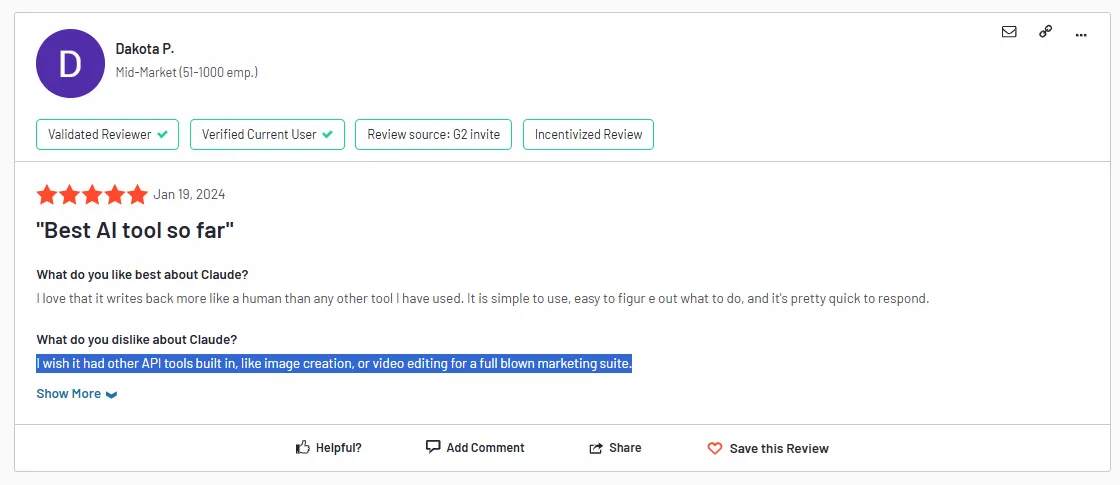Click the "Best AI tool so far" title
Viewport: 1120px width, 485px height.
[135, 230]
